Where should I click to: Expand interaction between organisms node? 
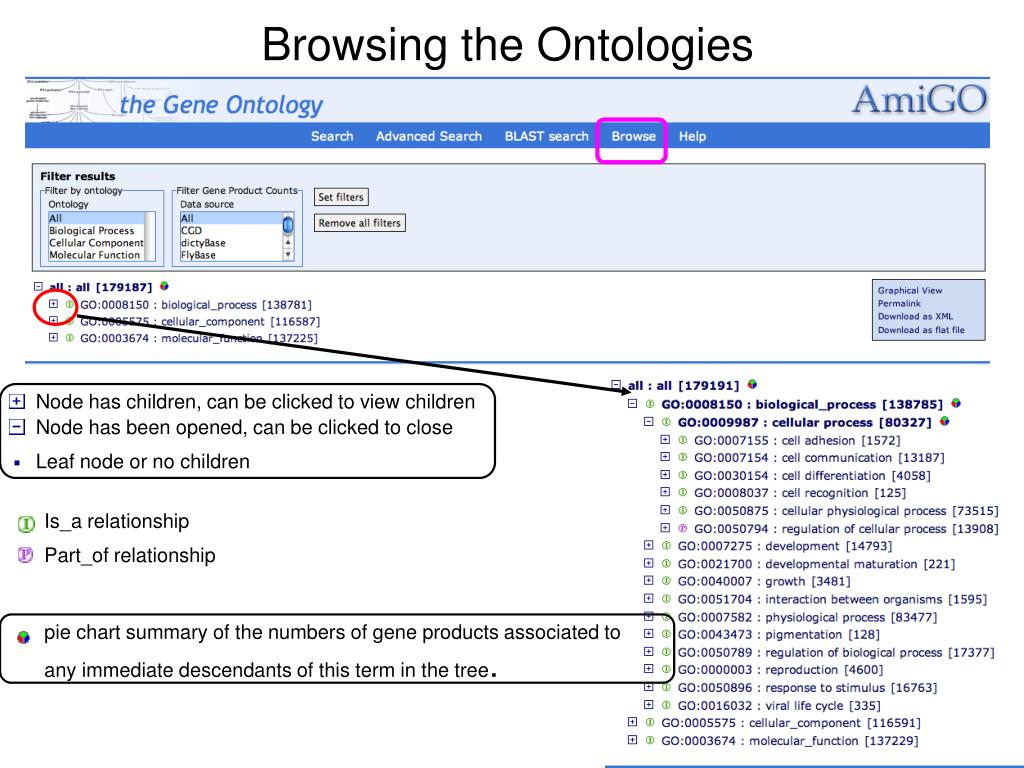648,598
